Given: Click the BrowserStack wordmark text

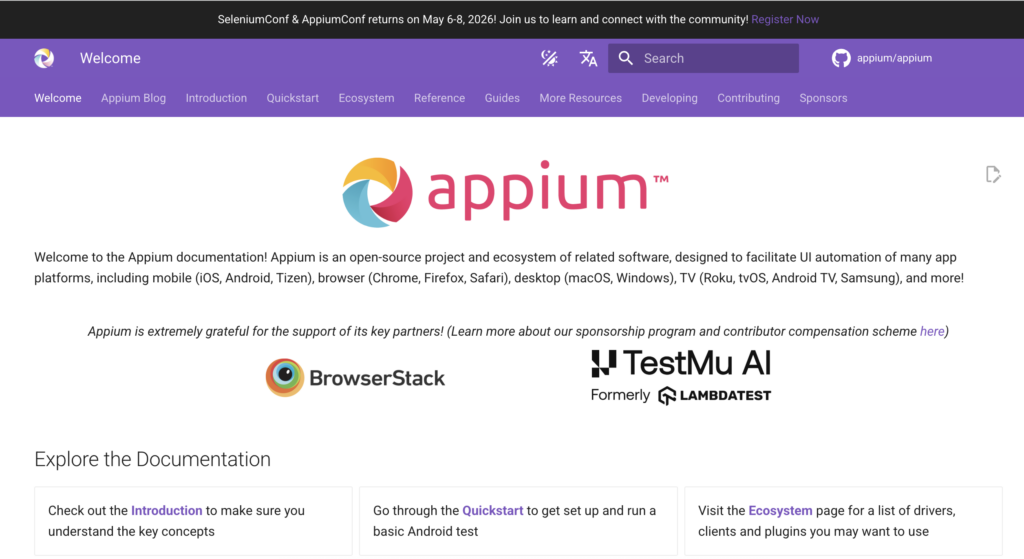Looking at the screenshot, I should click(x=377, y=377).
